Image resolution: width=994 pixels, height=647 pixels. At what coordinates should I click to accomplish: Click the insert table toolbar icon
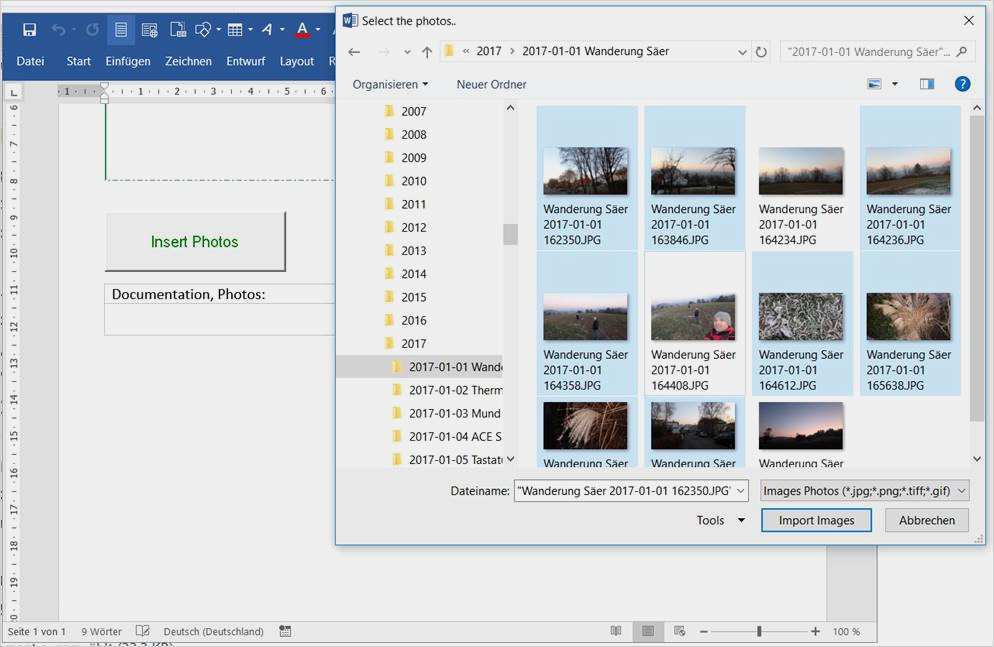[235, 30]
